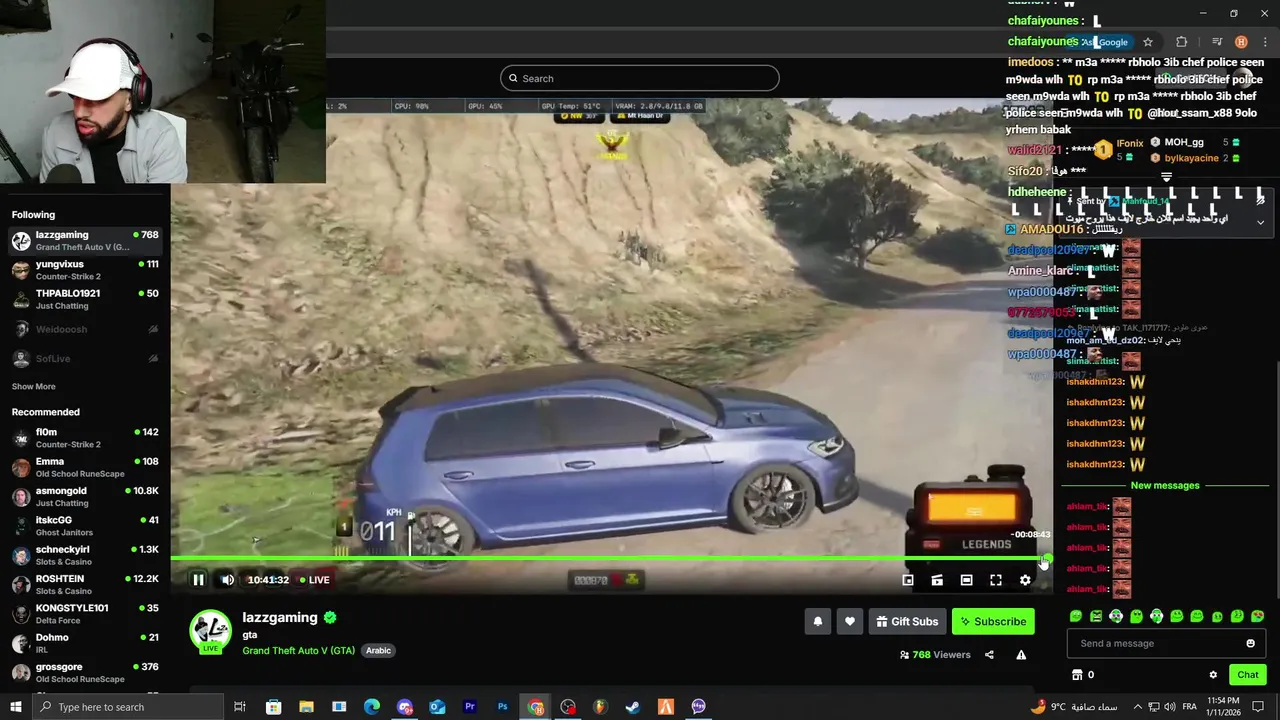Pause the live stream video

point(198,580)
